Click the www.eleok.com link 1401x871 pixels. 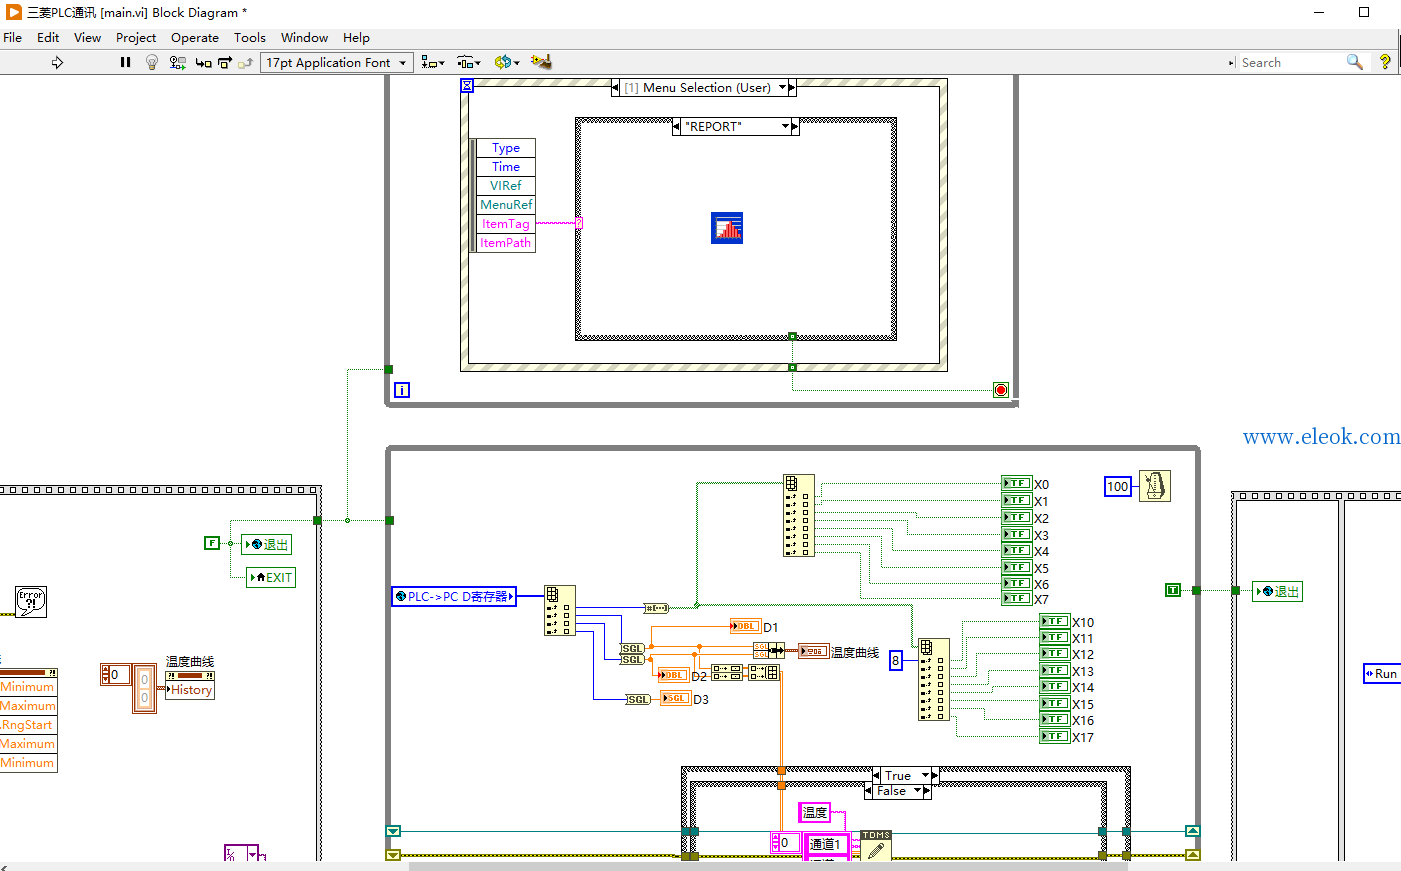[1321, 436]
